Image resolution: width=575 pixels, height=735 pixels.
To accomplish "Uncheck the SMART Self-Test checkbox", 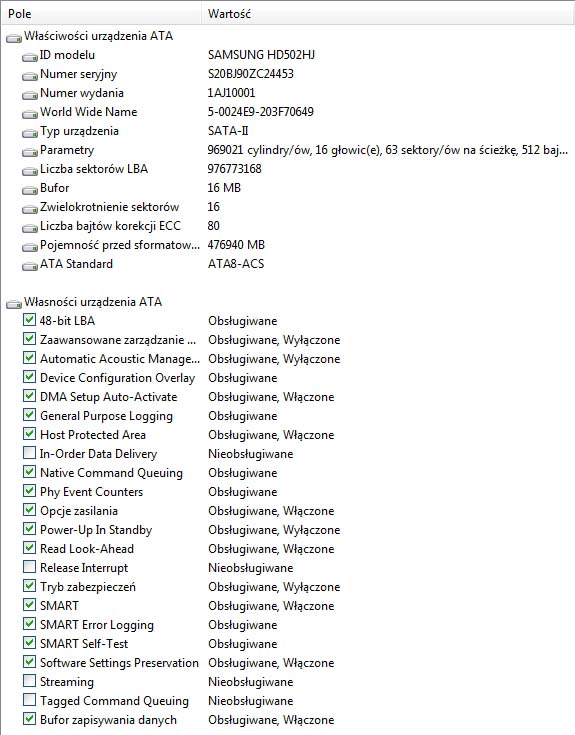I will tap(29, 643).
